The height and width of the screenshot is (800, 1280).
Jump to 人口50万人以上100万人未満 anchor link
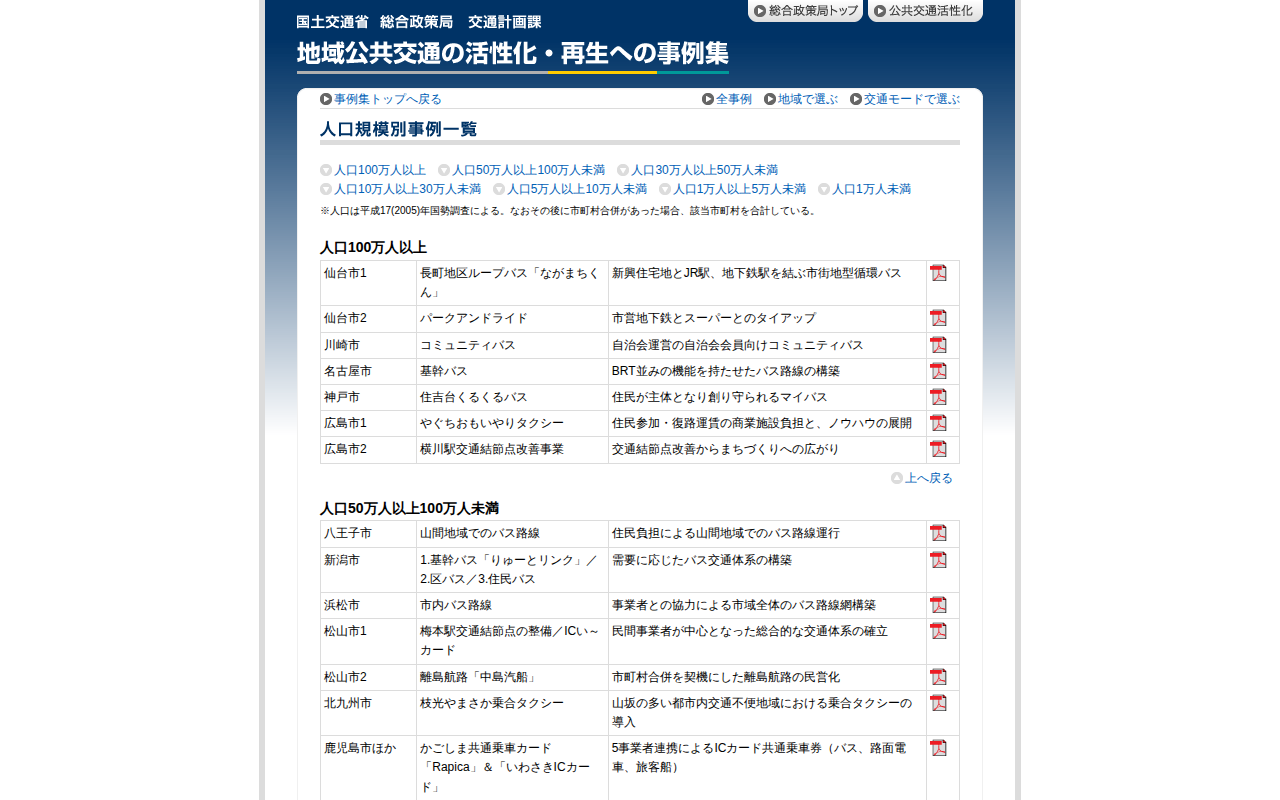(x=521, y=170)
